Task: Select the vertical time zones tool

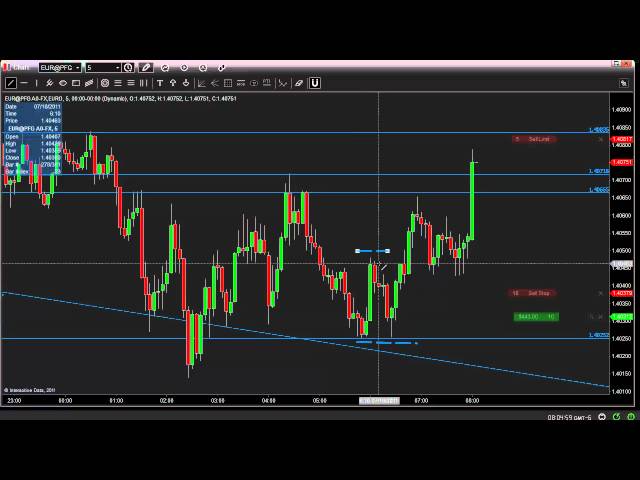Action: point(143,83)
